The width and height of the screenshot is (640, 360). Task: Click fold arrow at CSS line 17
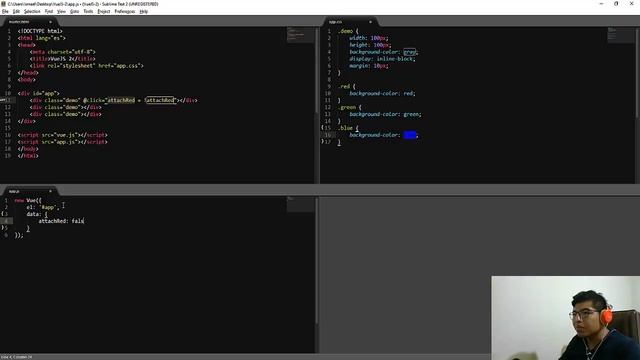tap(322, 142)
